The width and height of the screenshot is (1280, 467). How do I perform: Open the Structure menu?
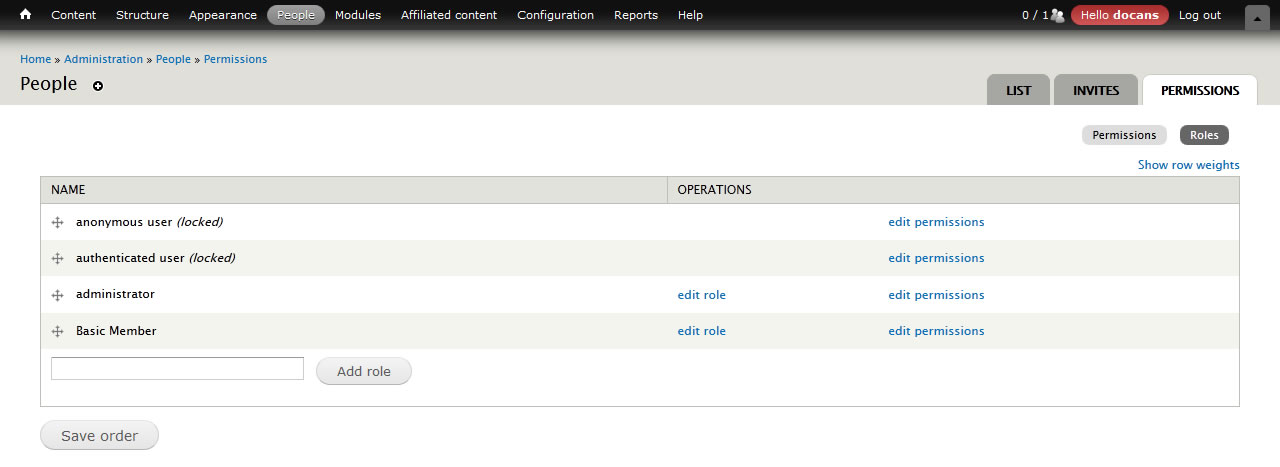[x=142, y=15]
